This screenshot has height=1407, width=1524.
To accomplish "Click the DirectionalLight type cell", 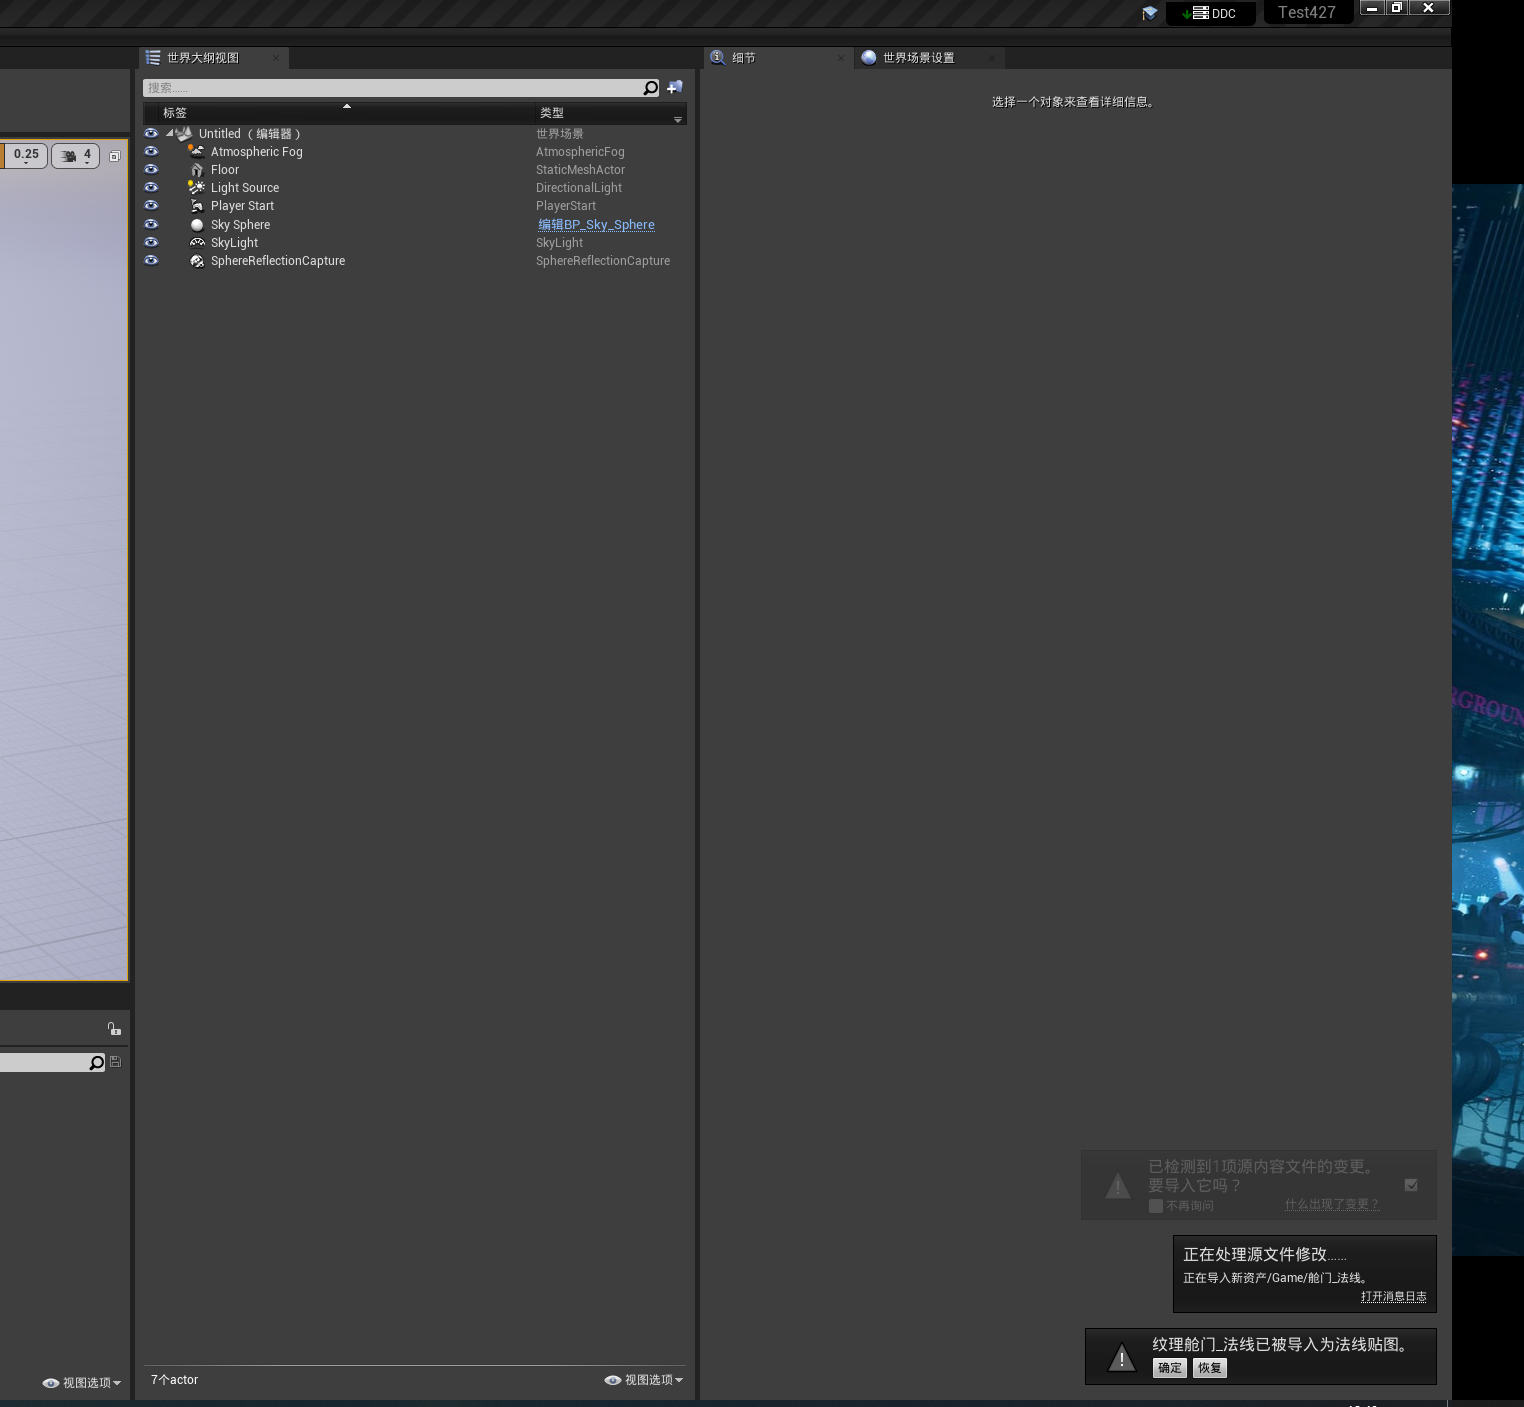I will [579, 188].
